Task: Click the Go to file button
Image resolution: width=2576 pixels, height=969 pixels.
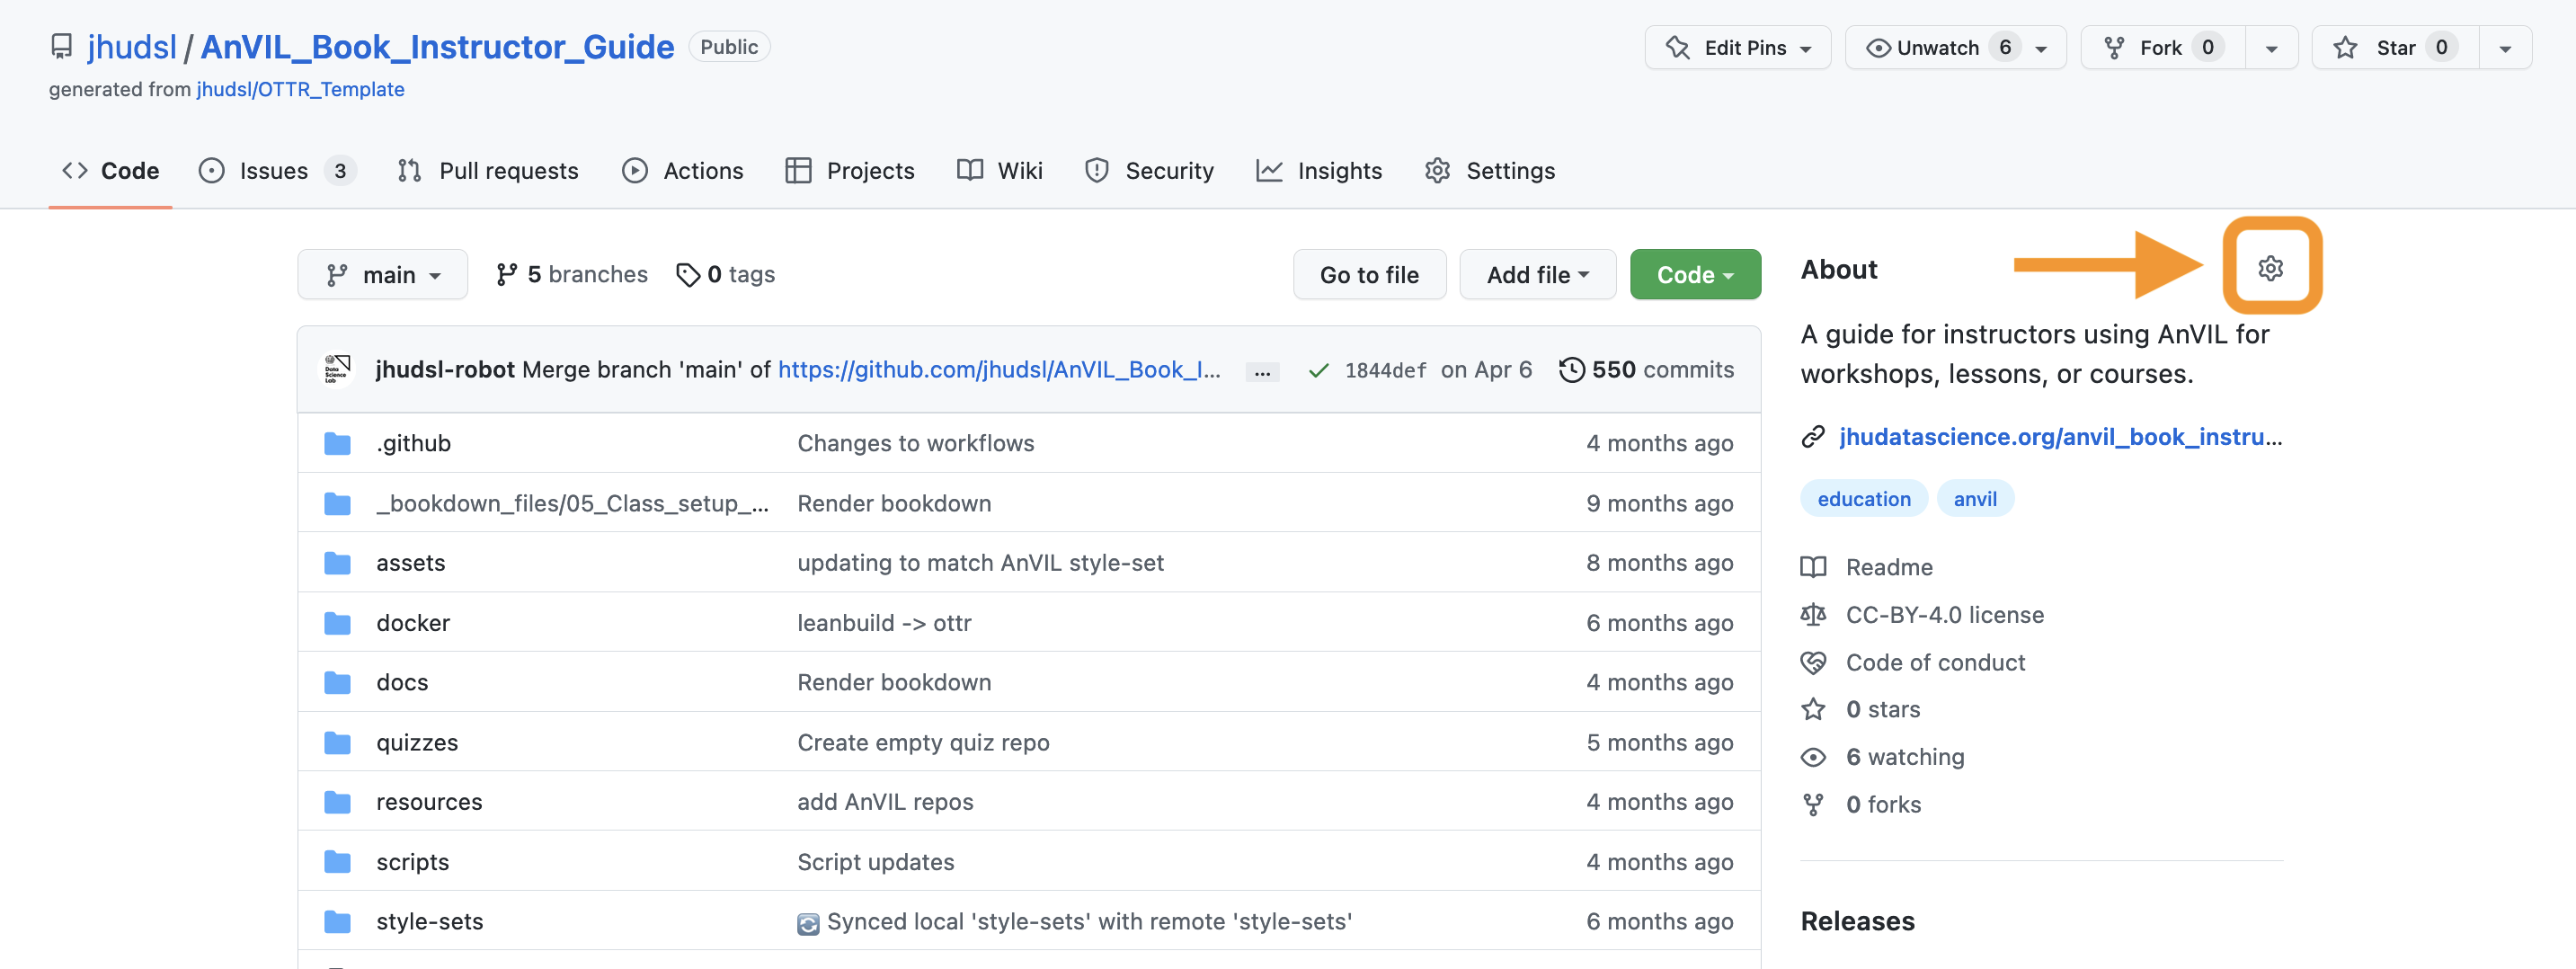Action: click(x=1369, y=274)
